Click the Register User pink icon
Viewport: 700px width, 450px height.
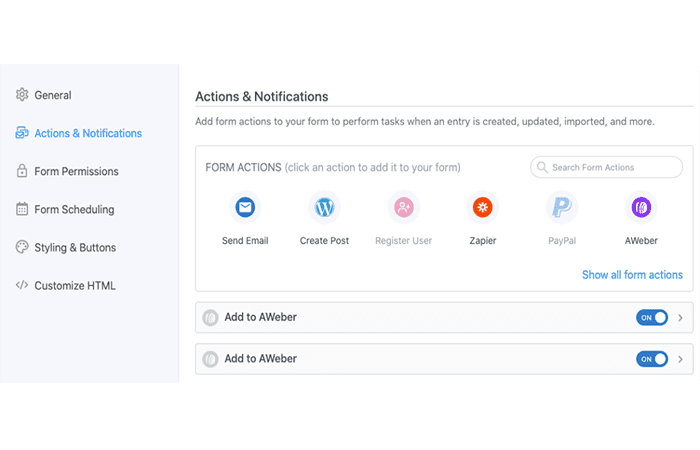coord(404,207)
